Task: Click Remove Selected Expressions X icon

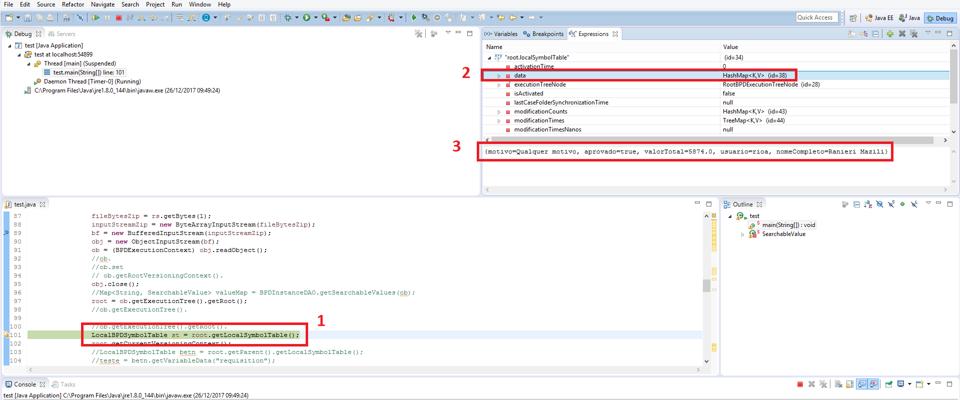Action: 902,34
